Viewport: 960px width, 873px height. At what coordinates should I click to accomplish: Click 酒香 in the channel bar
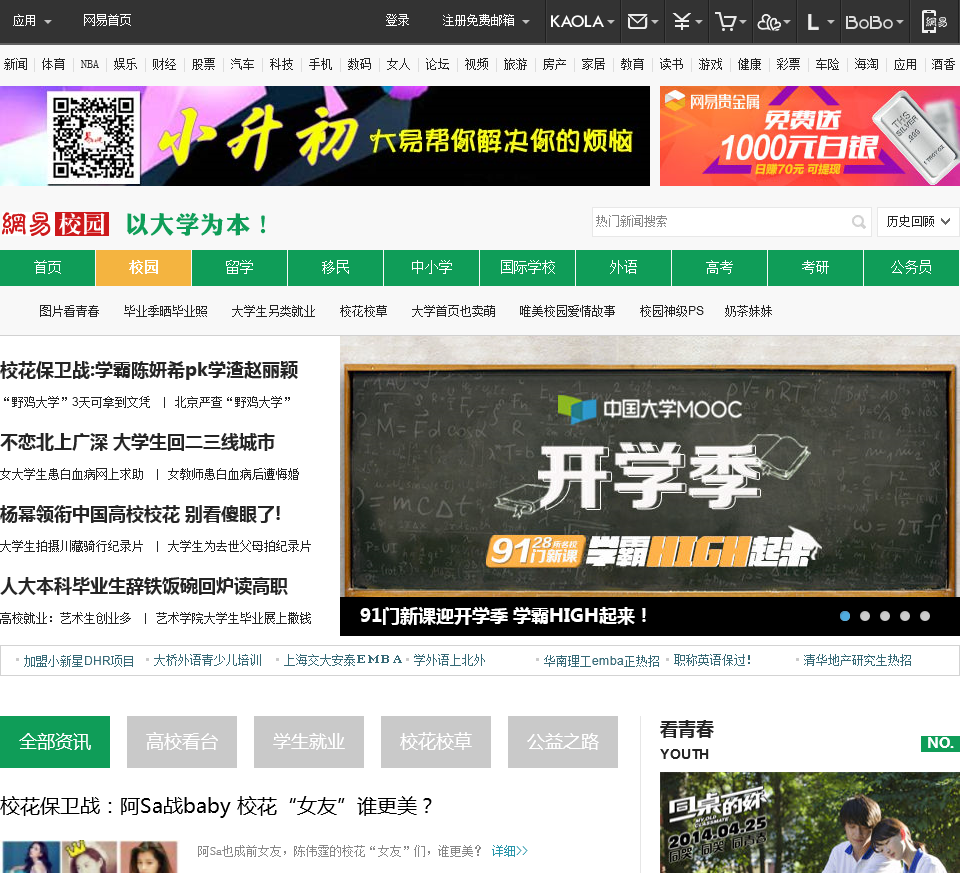(x=943, y=64)
